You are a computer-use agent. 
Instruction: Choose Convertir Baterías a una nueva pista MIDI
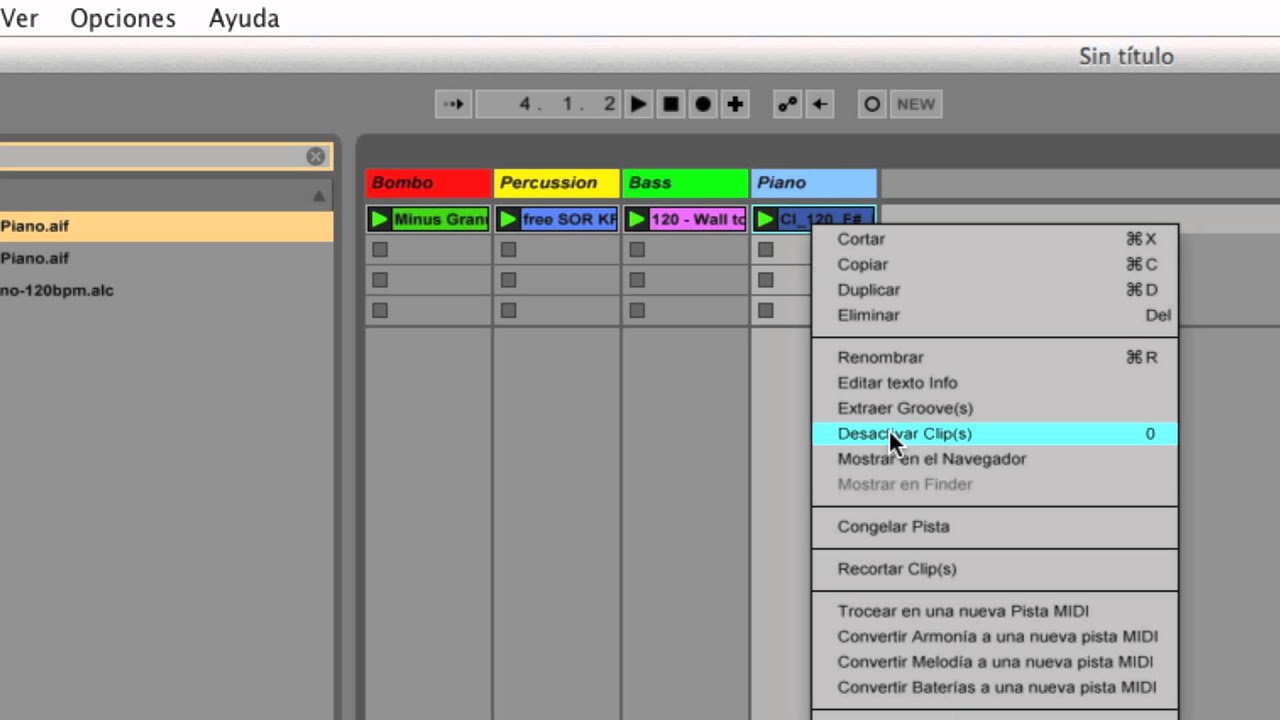(994, 687)
